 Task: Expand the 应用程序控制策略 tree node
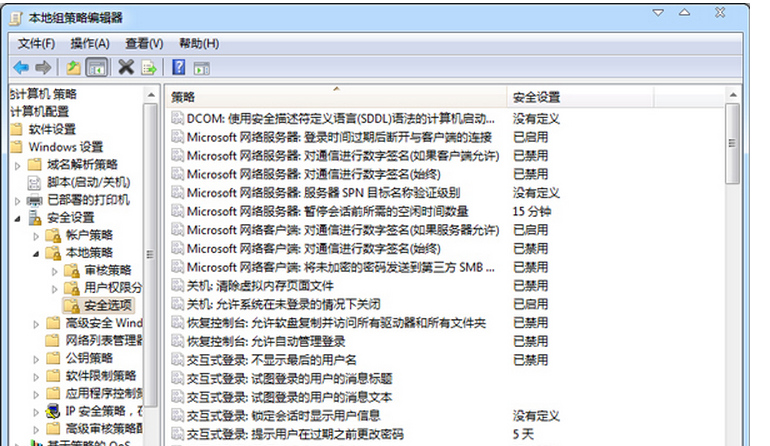(36, 394)
